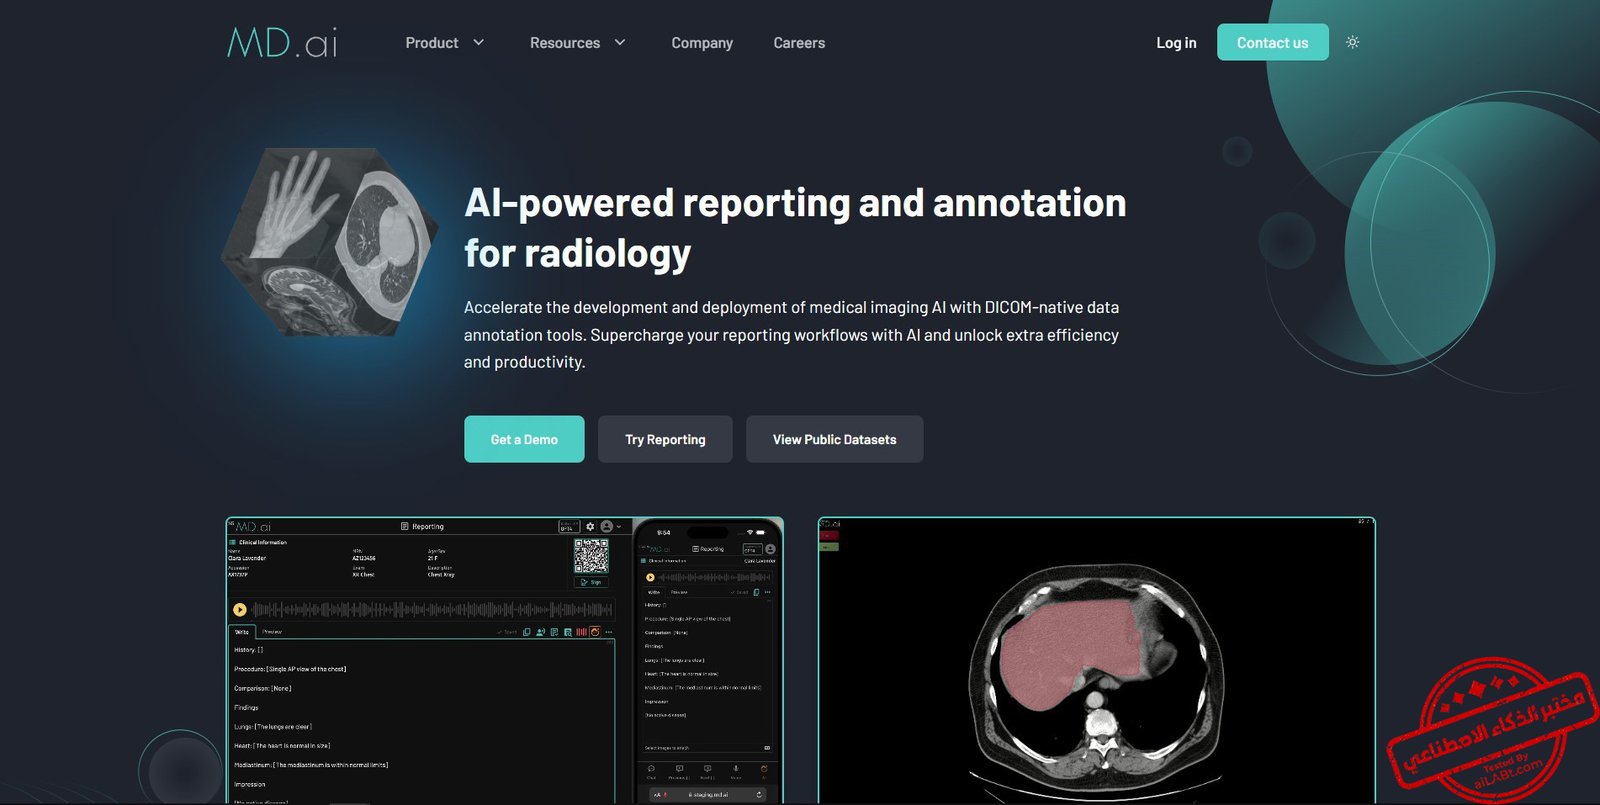Toggle the light/dark theme sun icon
Image resolution: width=1600 pixels, height=805 pixels.
[1352, 42]
